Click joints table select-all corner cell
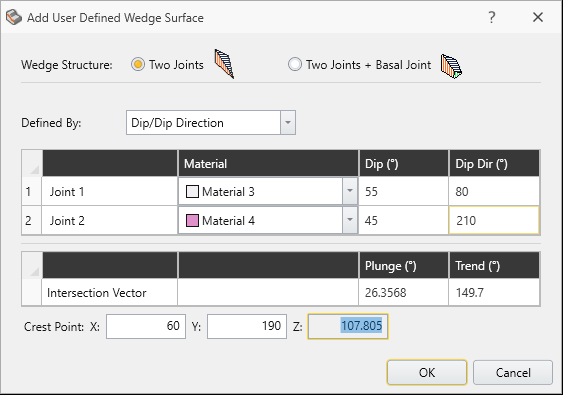This screenshot has height=395, width=563. (32, 164)
